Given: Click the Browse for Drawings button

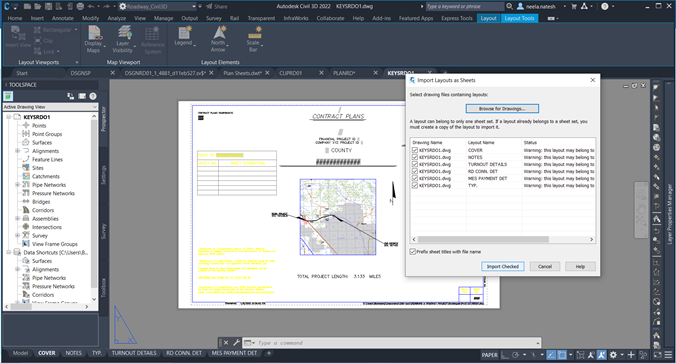Looking at the screenshot, I should pyautogui.click(x=502, y=109).
